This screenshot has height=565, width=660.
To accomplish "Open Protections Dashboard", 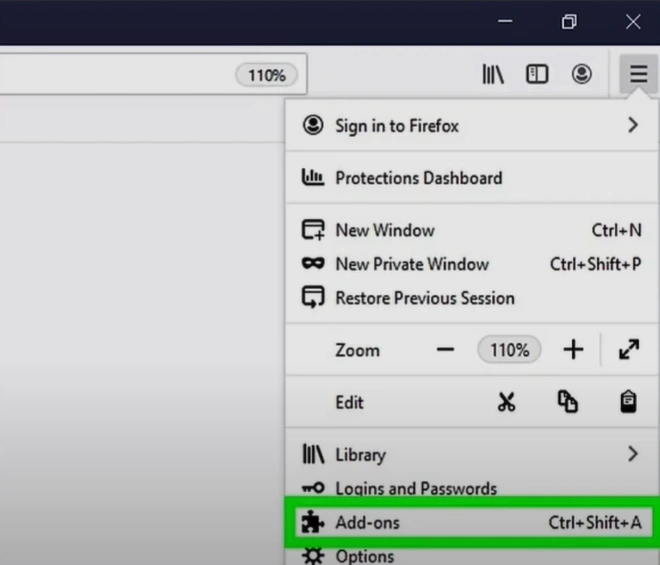I will click(471, 178).
